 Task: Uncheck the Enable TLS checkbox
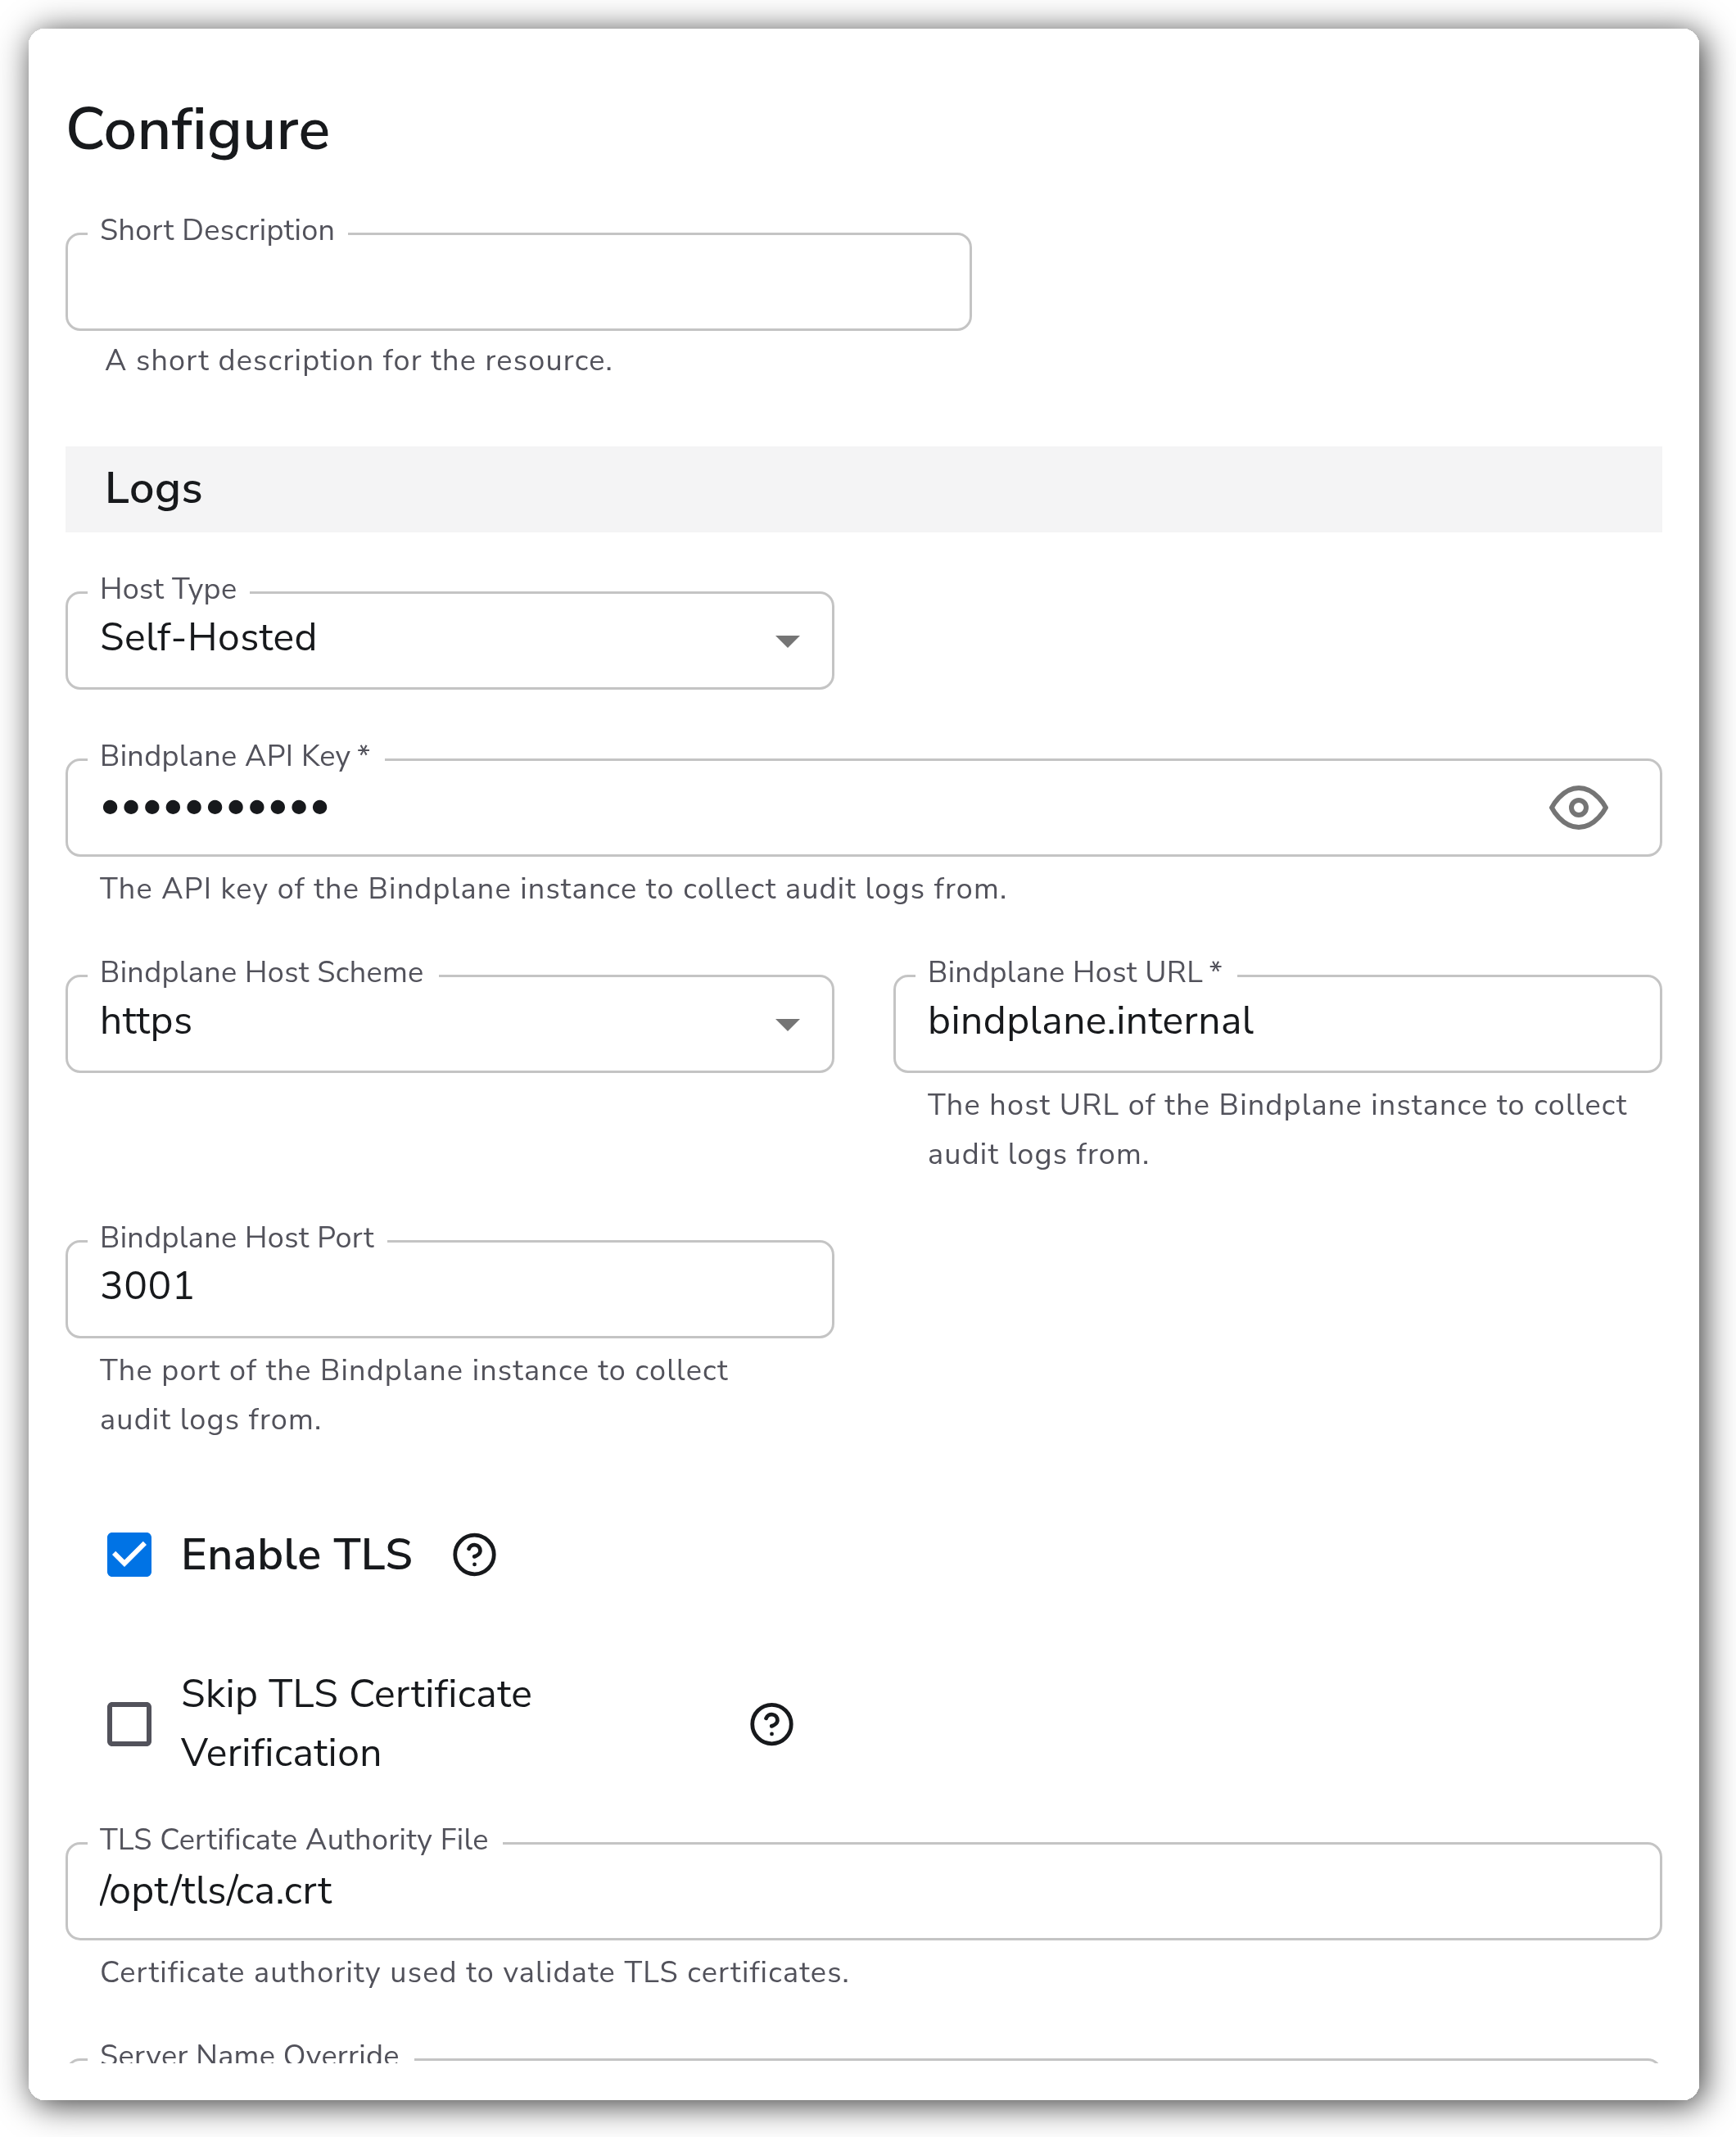tap(129, 1555)
